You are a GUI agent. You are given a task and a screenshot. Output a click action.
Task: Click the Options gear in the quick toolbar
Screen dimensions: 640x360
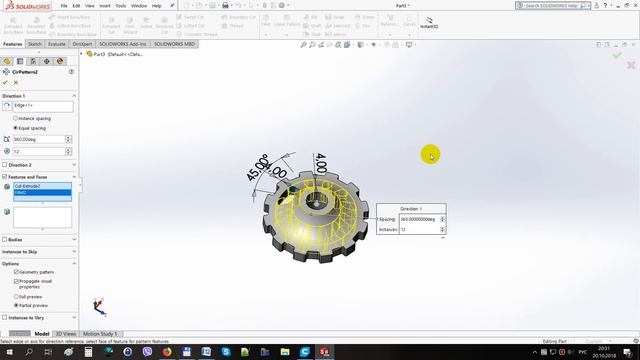282,6
